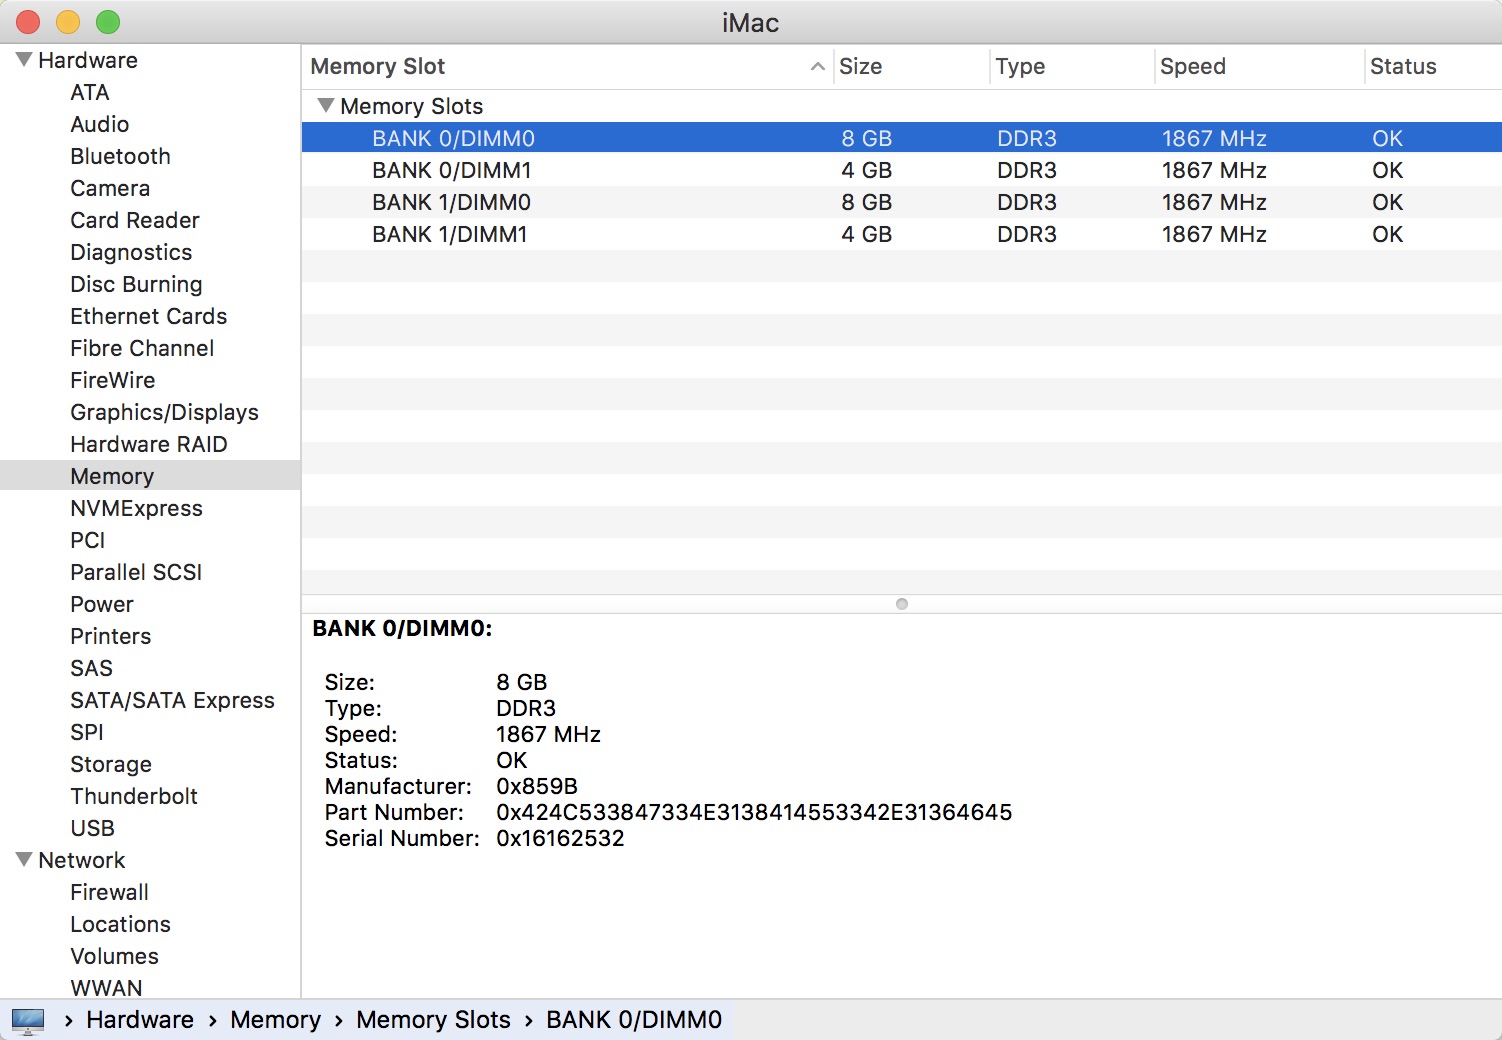Click the sort arrow on Memory Slot header

tap(817, 66)
